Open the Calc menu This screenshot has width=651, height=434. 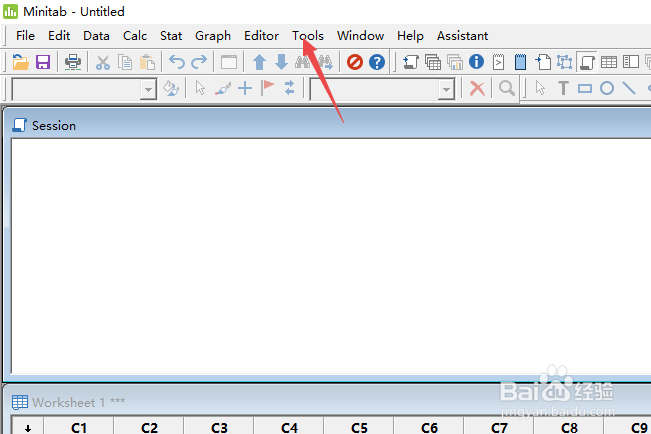click(135, 36)
